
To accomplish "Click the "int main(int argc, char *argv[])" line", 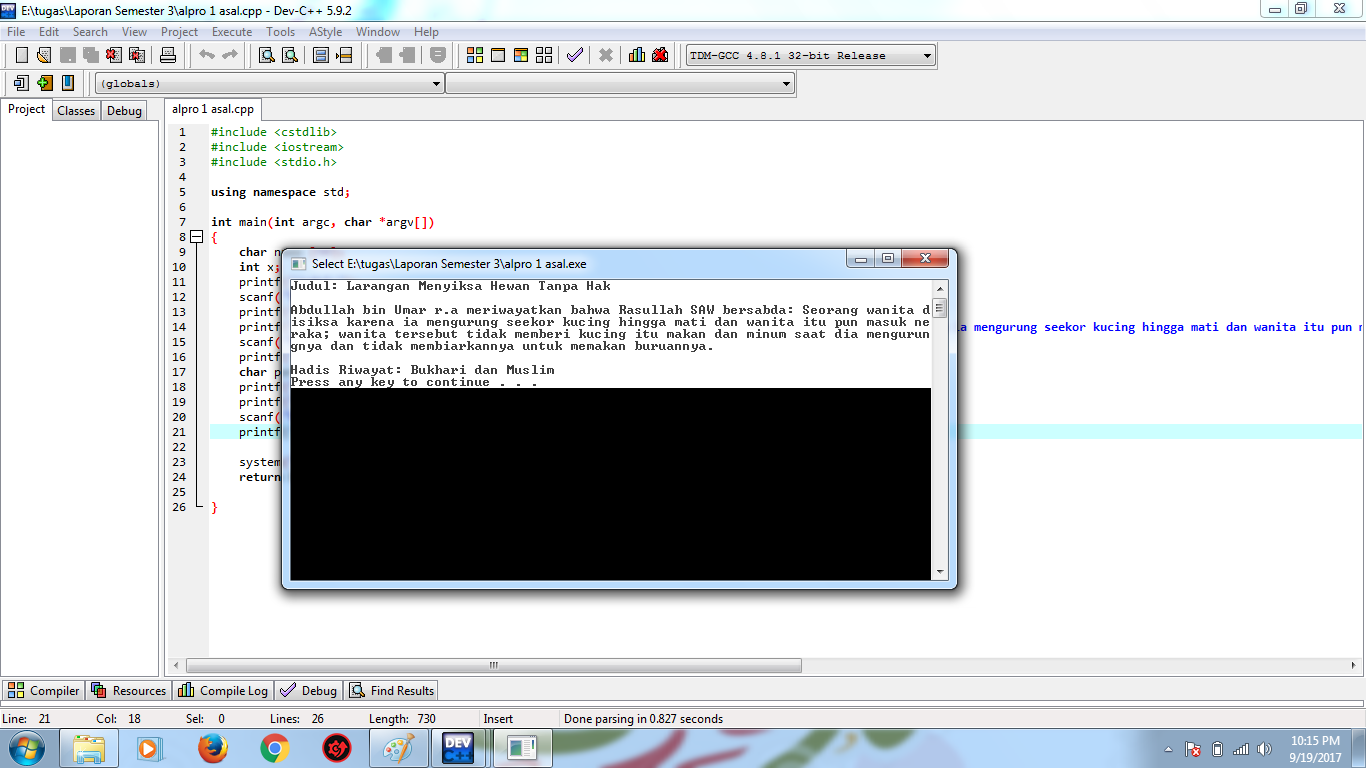I will [x=323, y=222].
